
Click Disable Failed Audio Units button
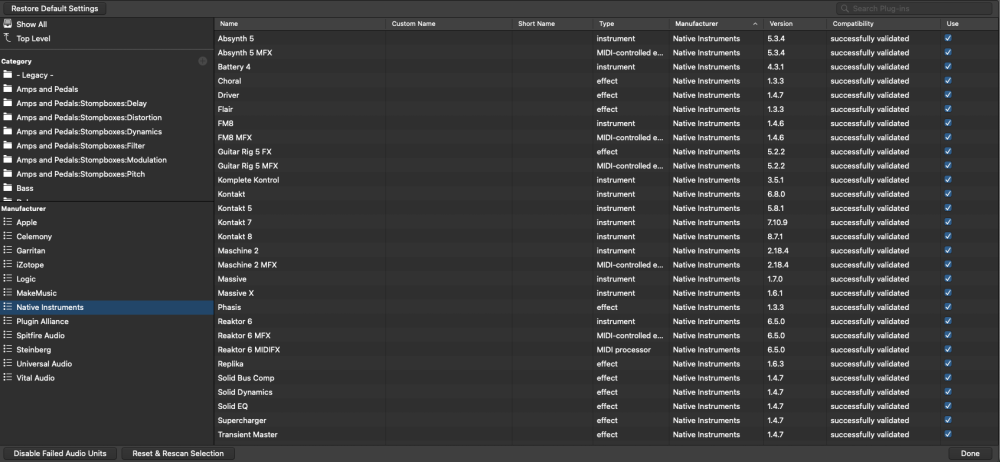pos(59,453)
